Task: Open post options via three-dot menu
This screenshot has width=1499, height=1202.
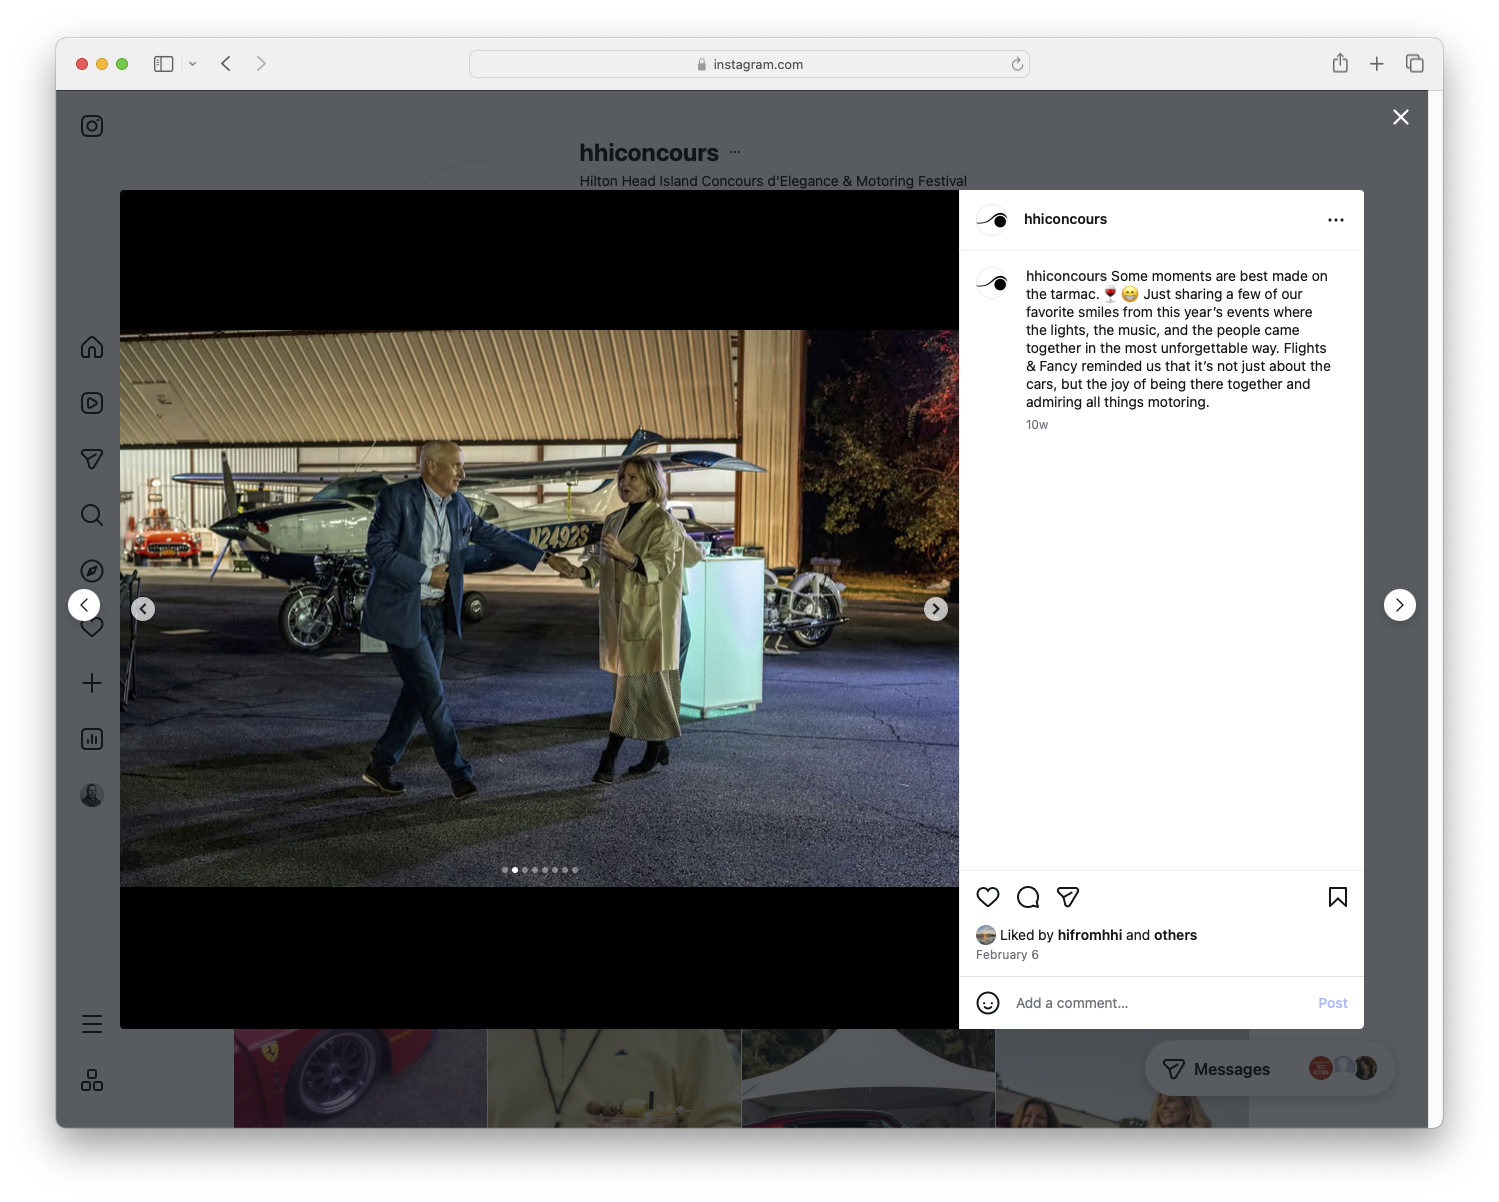Action: click(1336, 219)
